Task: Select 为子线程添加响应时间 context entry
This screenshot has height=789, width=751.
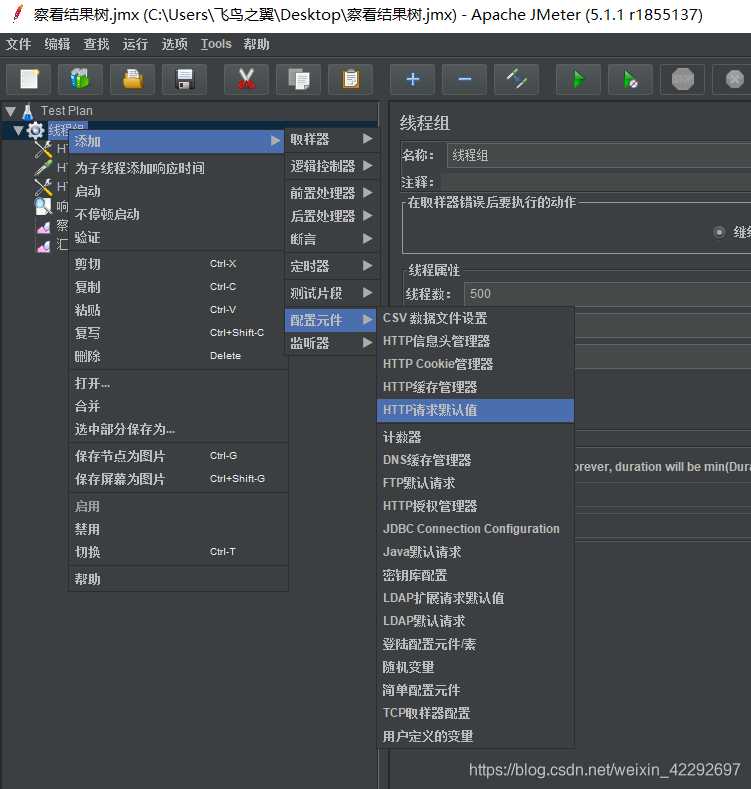Action: [178, 168]
